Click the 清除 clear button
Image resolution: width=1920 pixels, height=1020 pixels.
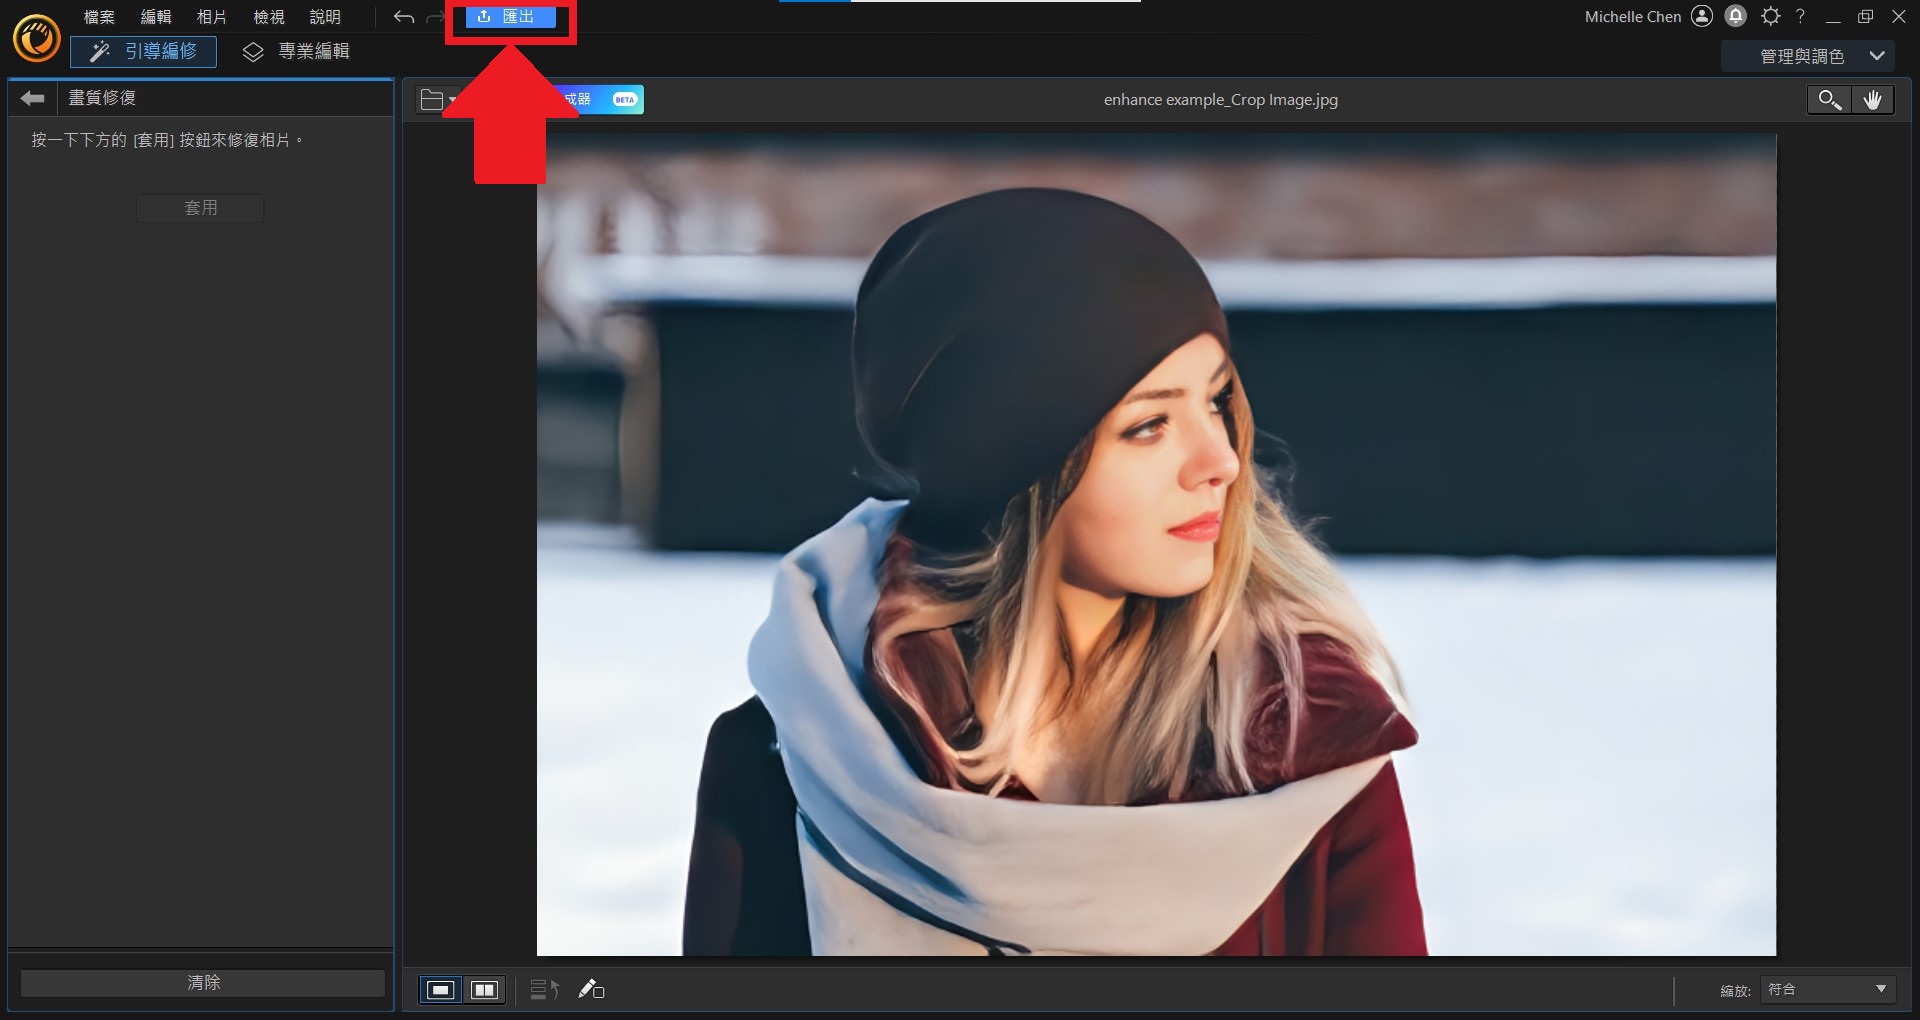203,983
